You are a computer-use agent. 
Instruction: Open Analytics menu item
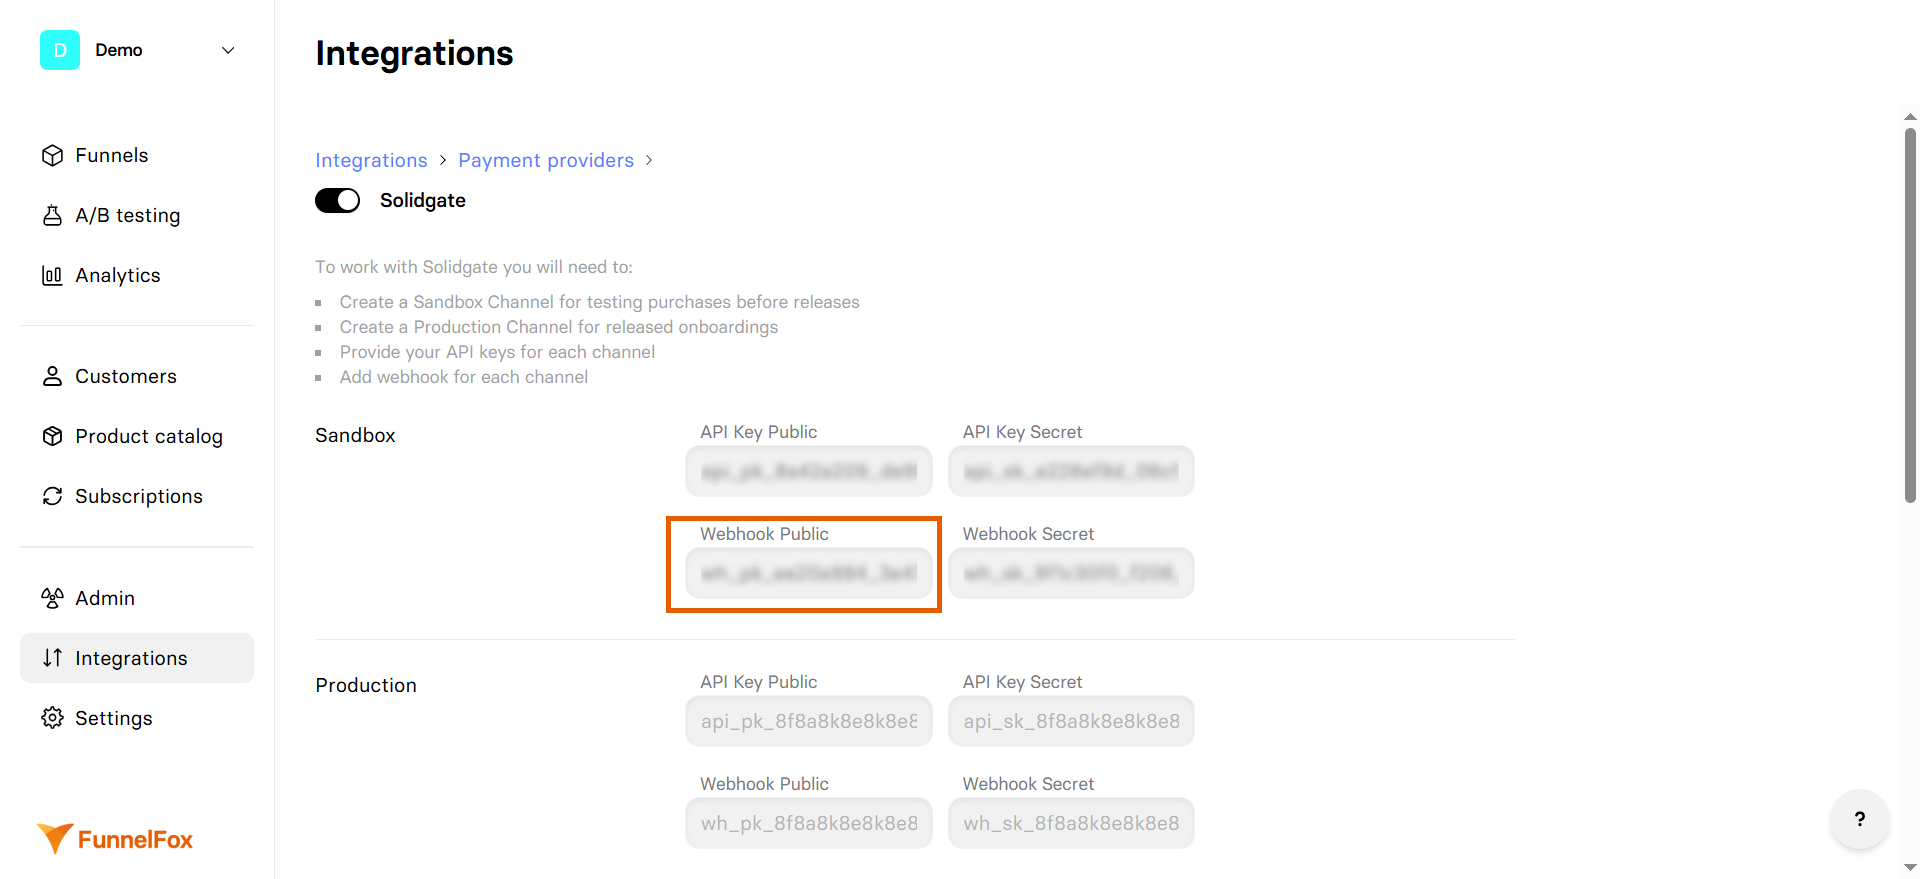coord(137,275)
